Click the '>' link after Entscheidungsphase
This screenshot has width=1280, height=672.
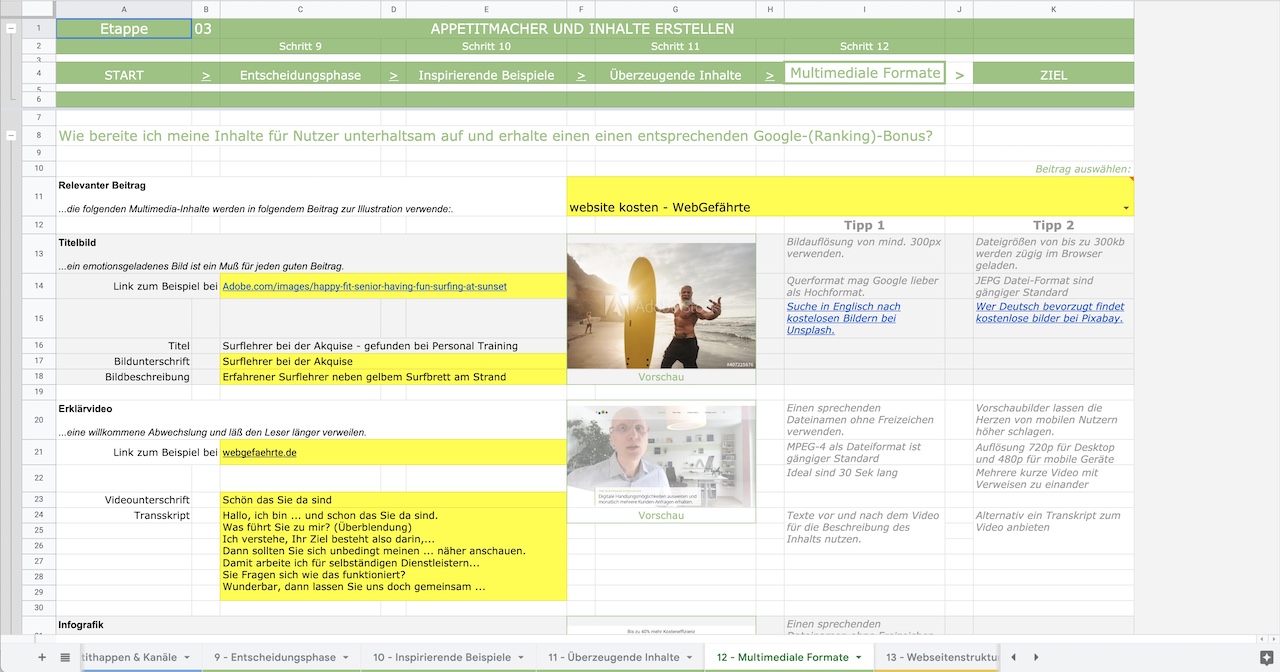pyautogui.click(x=393, y=75)
